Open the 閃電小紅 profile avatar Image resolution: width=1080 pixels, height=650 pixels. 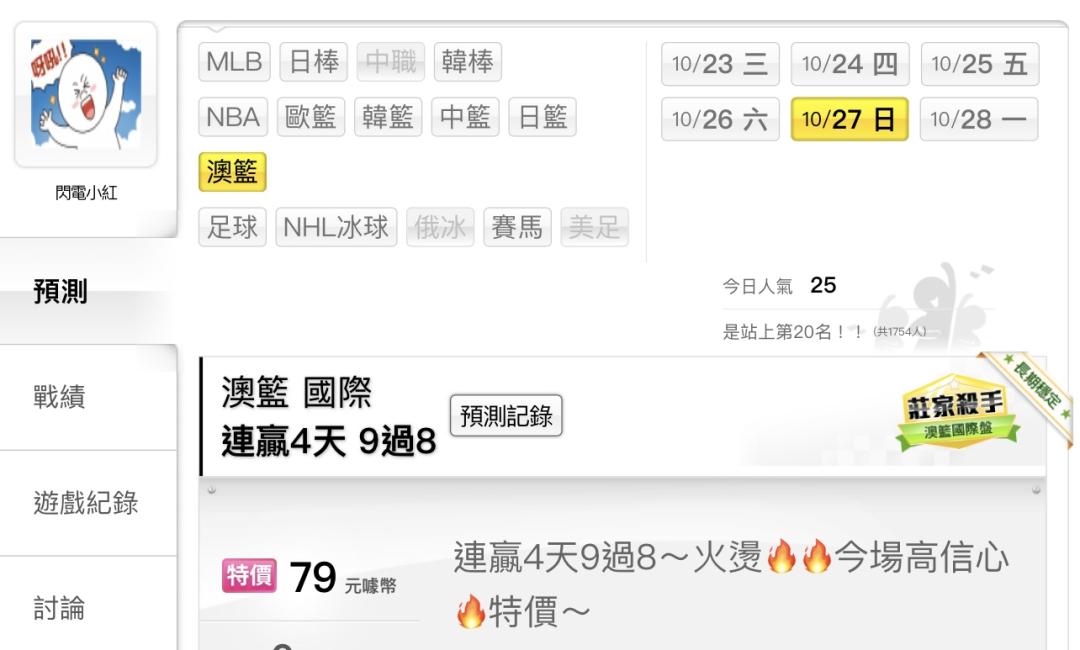click(x=86, y=94)
